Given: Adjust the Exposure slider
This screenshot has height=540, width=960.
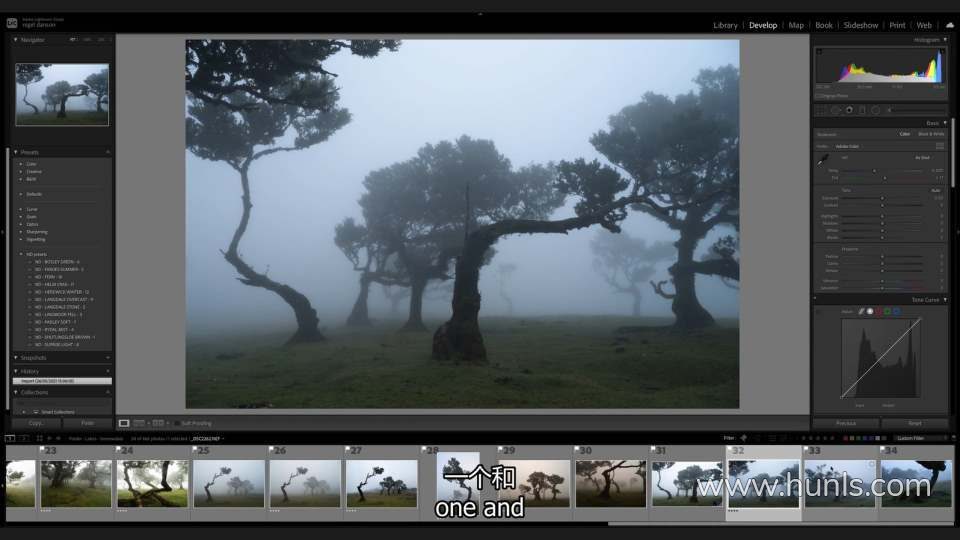Looking at the screenshot, I should click(x=882, y=198).
